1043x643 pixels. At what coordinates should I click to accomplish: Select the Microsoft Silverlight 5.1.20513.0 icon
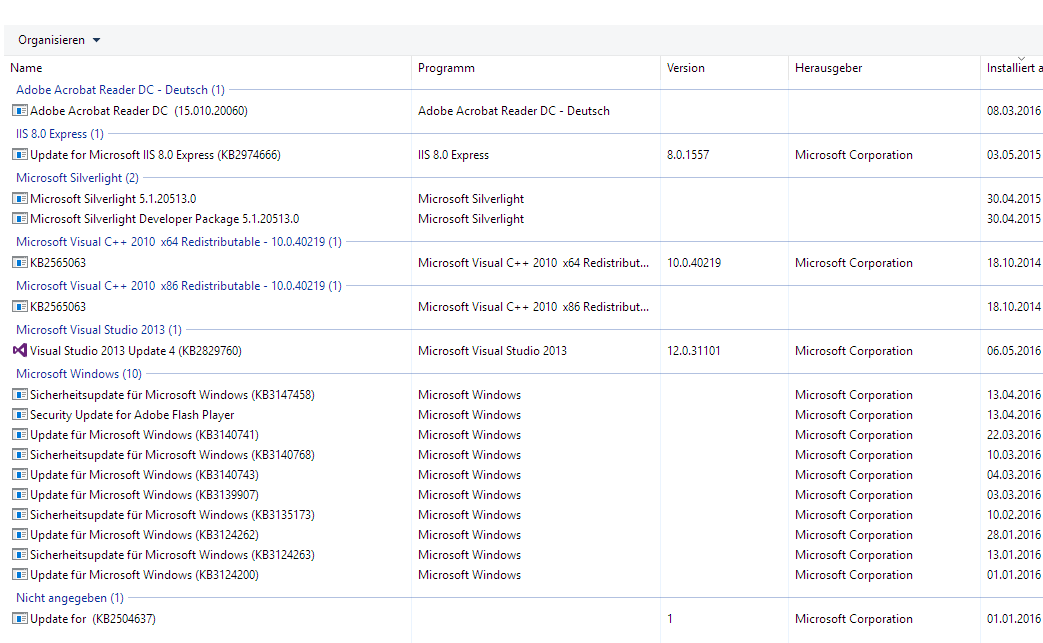pos(20,199)
